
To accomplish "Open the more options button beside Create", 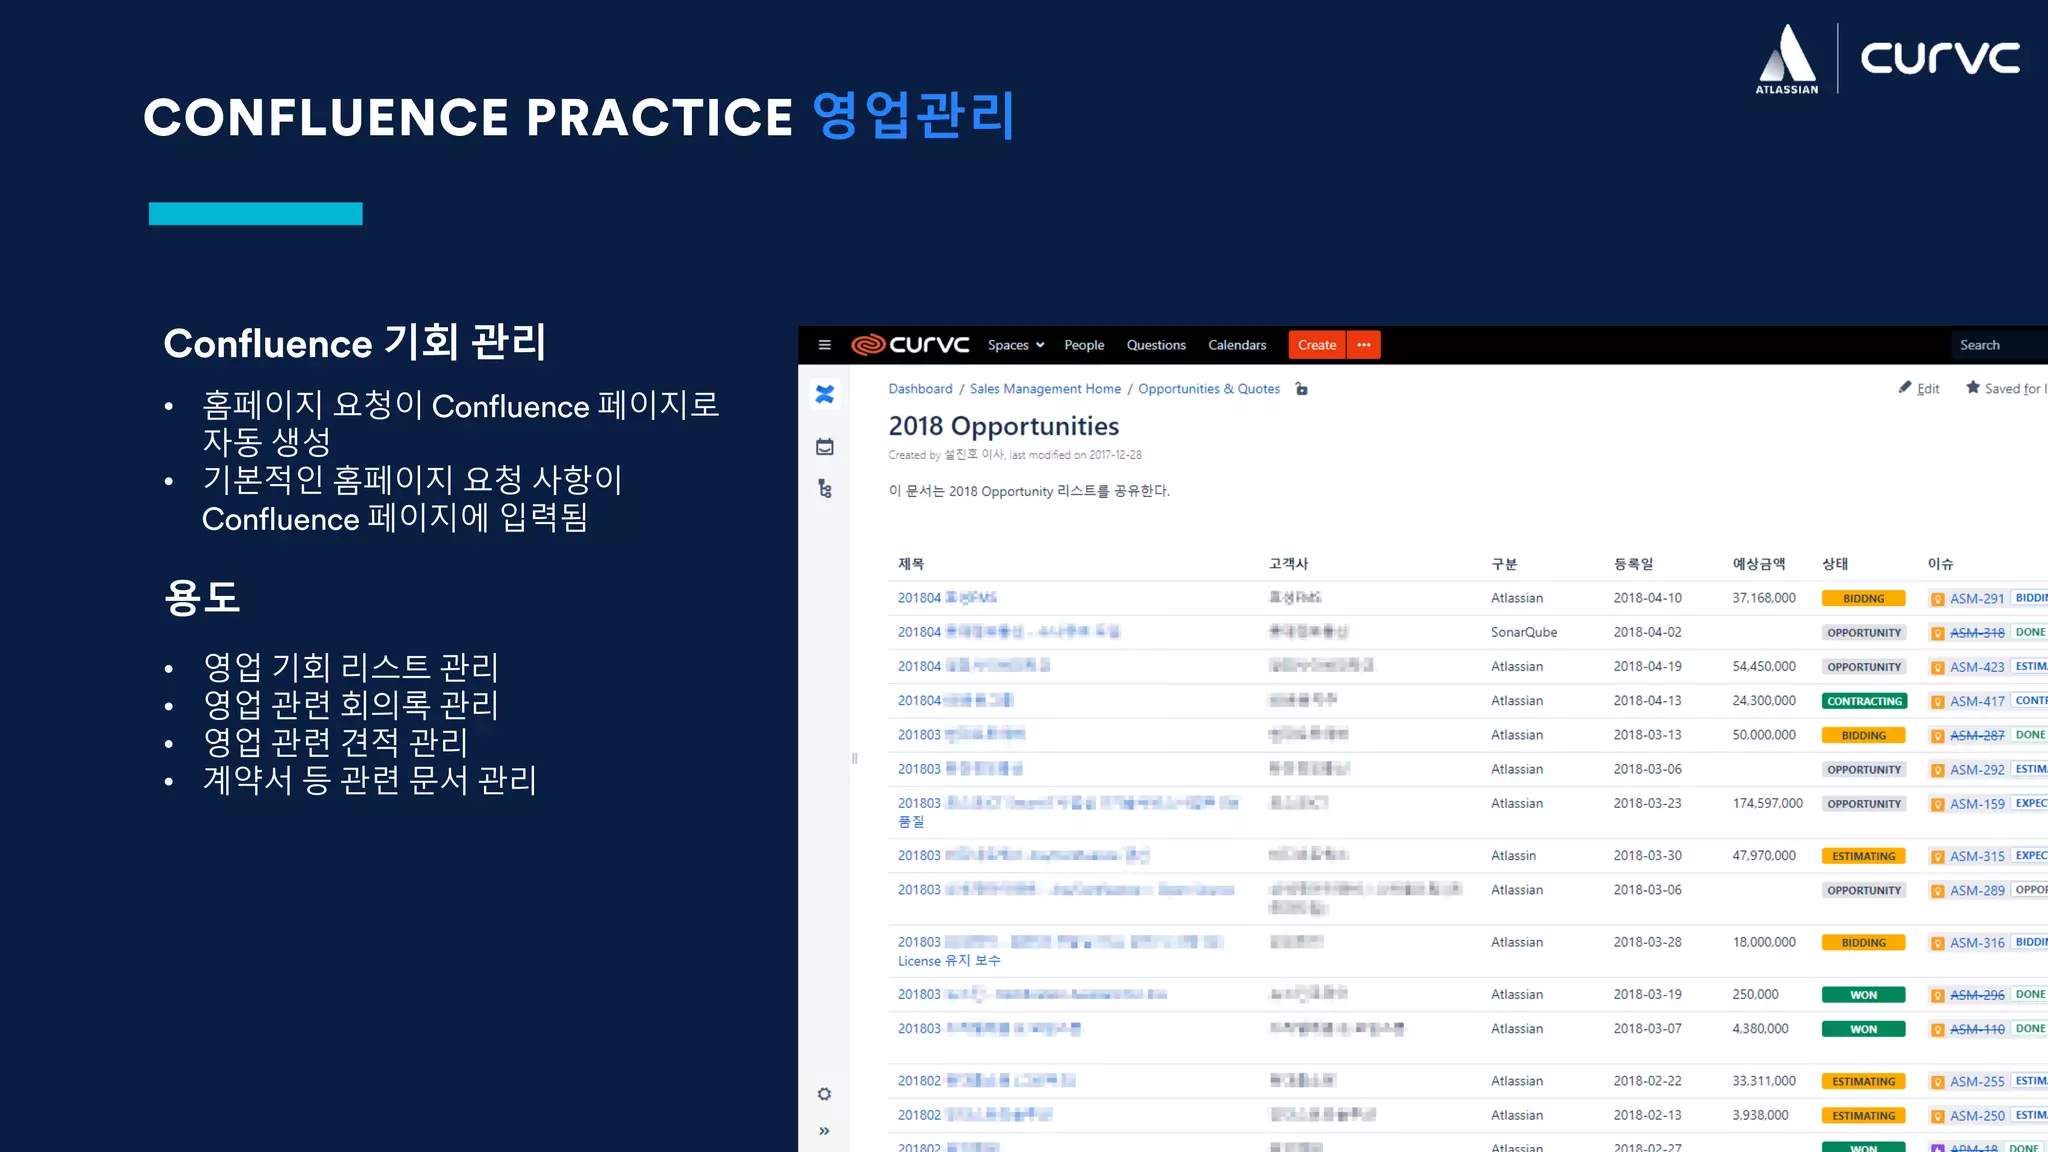I will (x=1364, y=345).
